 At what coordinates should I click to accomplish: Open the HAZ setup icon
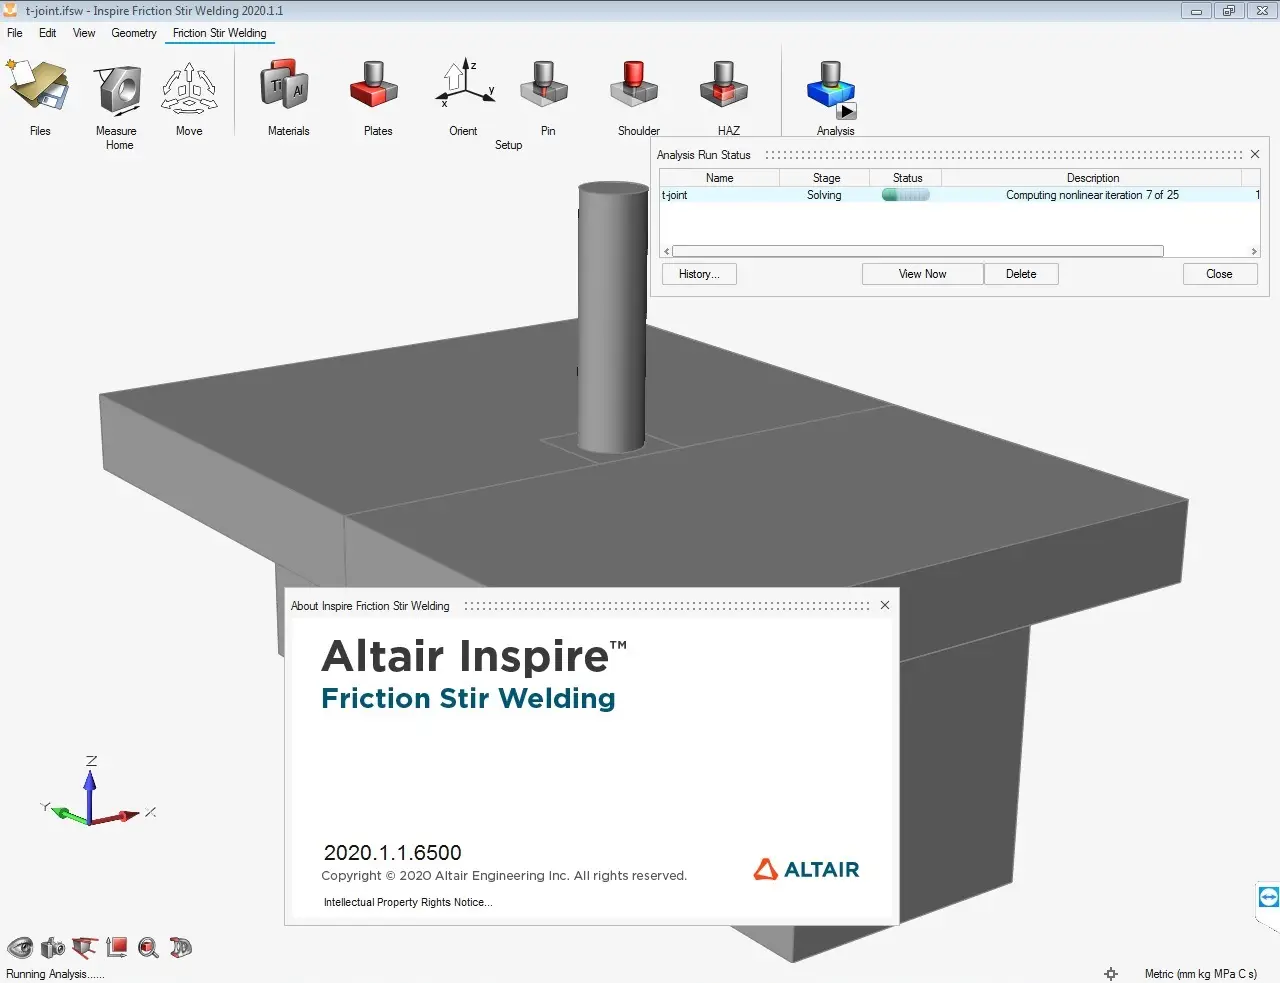click(724, 85)
